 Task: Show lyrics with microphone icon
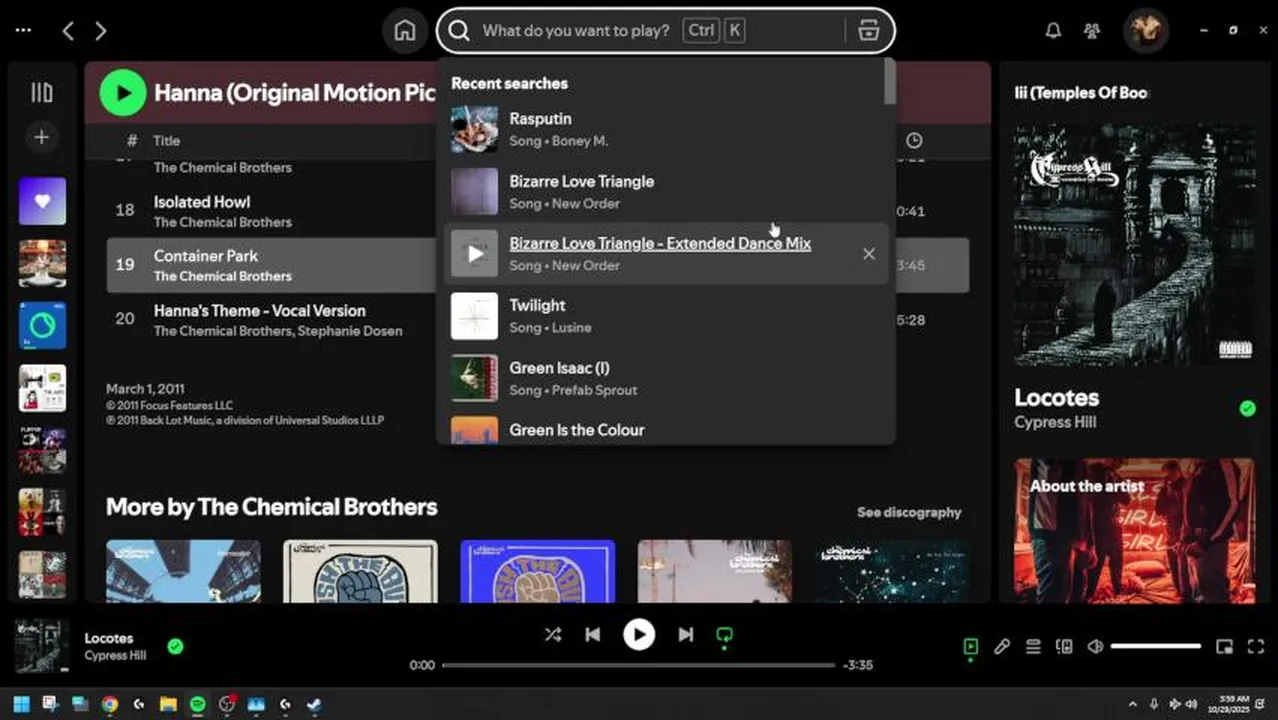pyautogui.click(x=1002, y=647)
